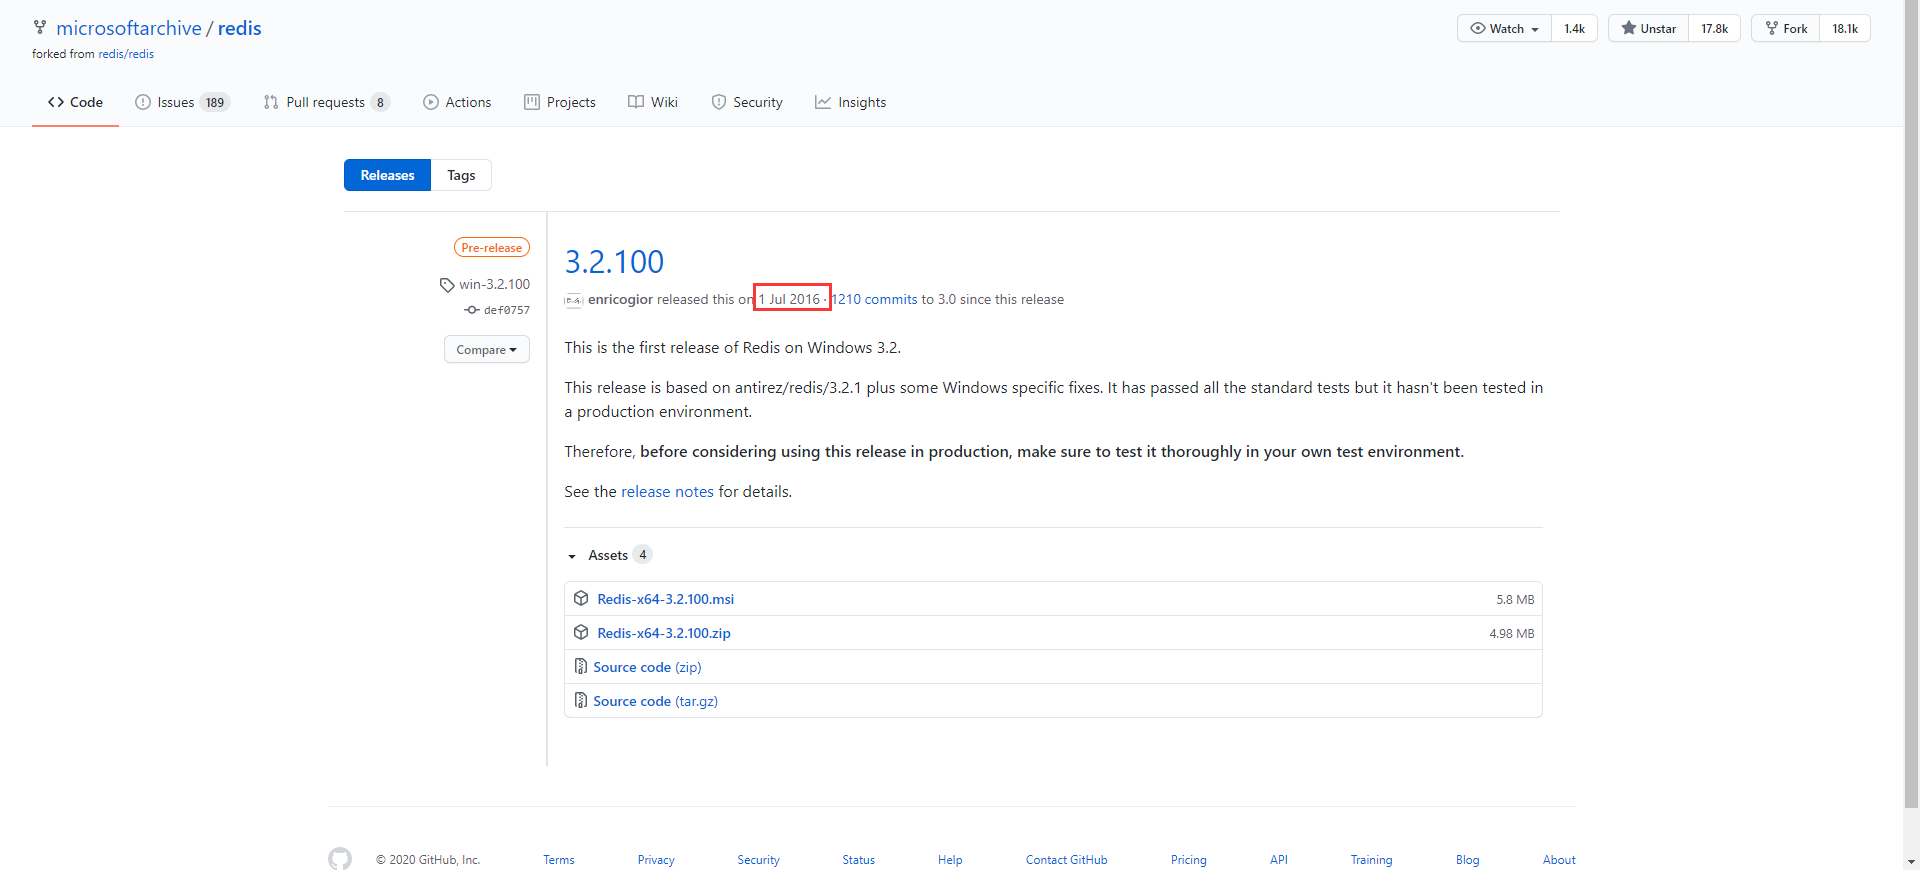Download Source code (tar.gz)
1920x870 pixels.
[655, 701]
